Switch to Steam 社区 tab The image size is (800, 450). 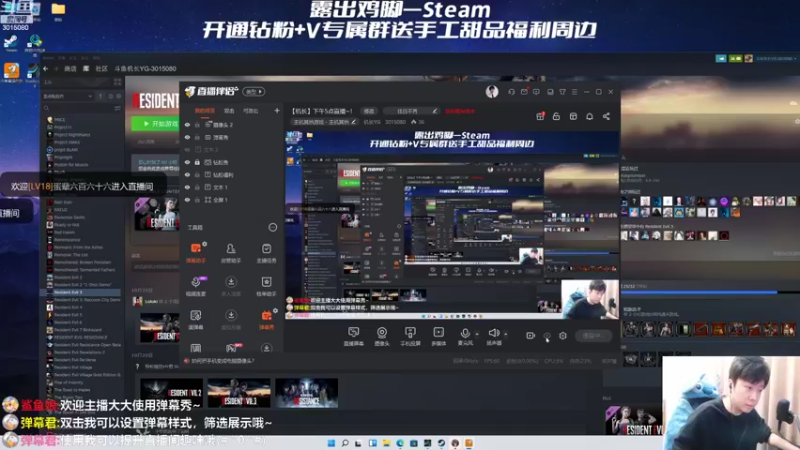coord(102,68)
